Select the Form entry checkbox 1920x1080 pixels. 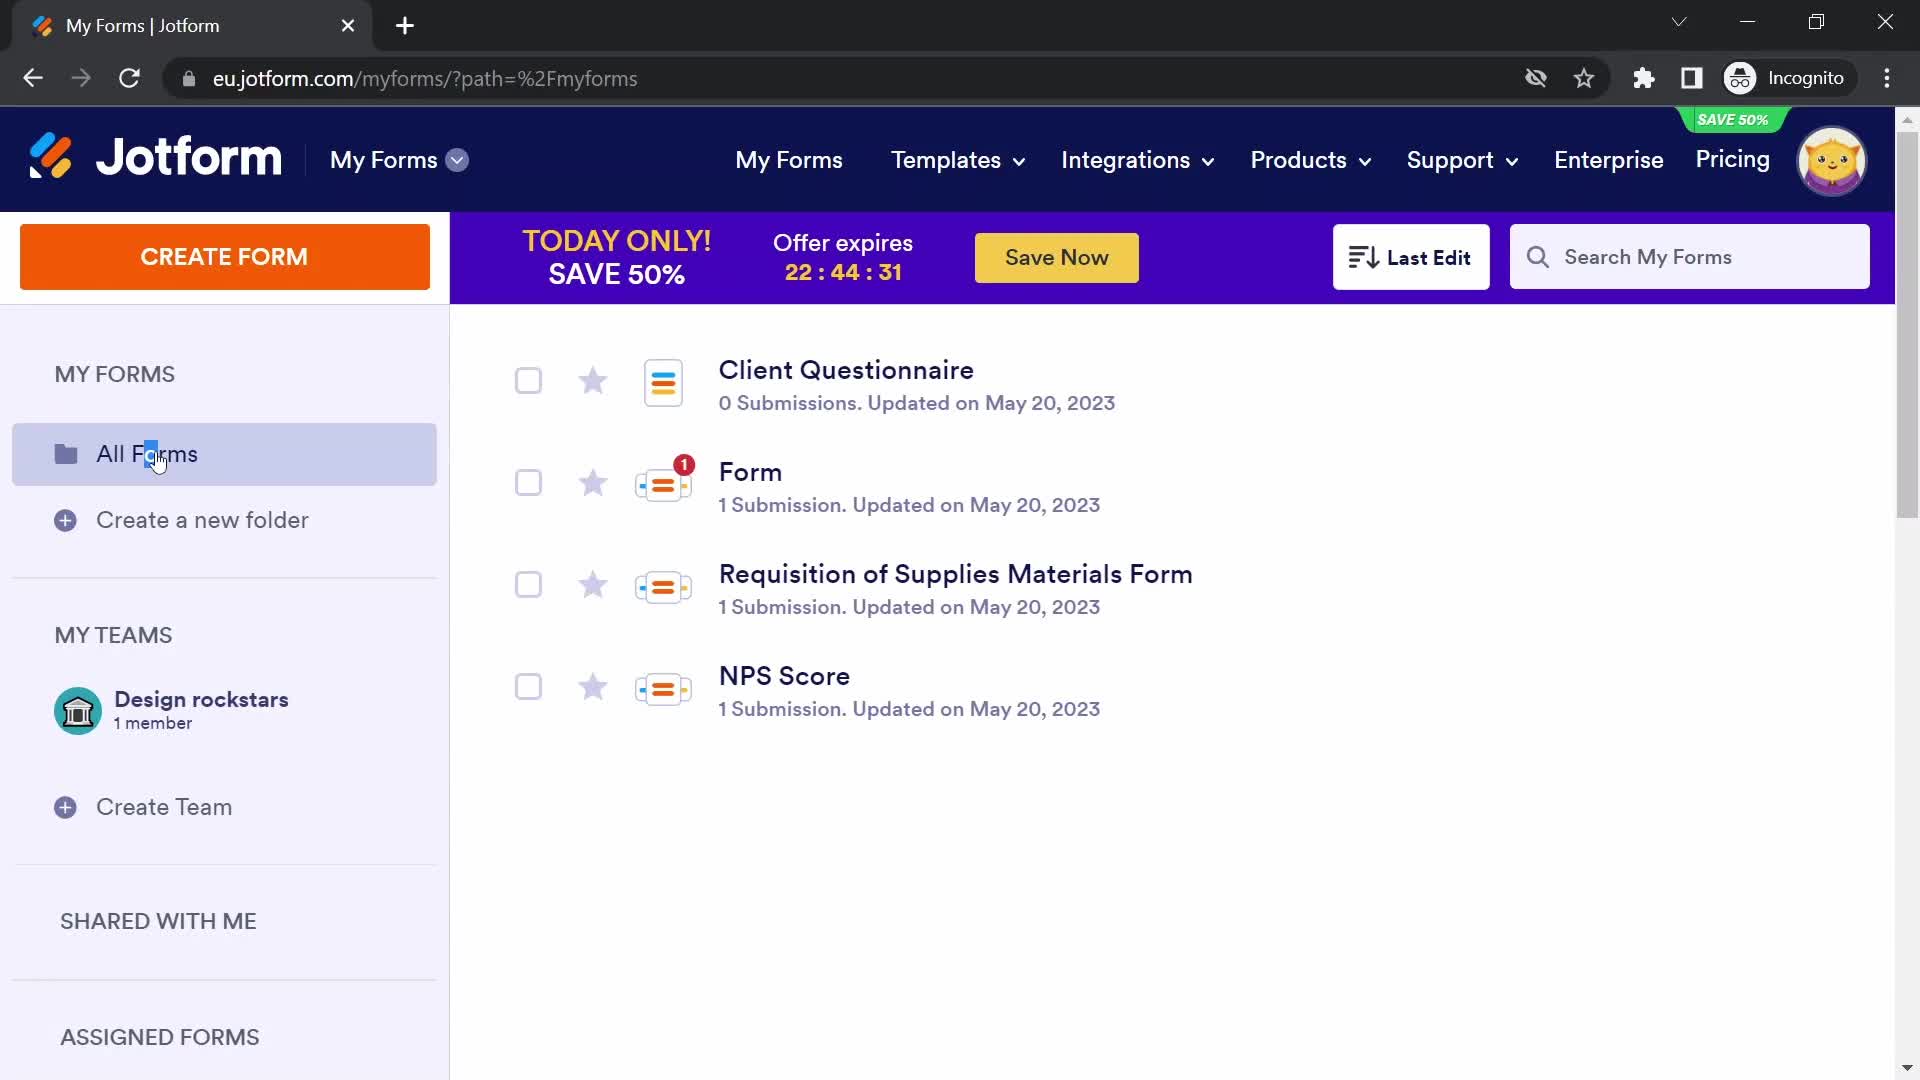(x=529, y=483)
